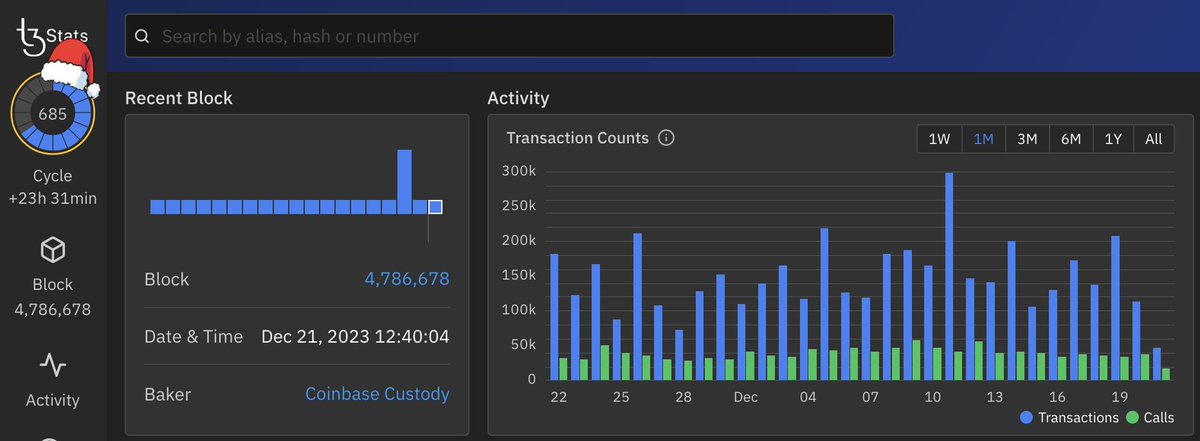Show Transaction Counts info tooltip icon

[x=666, y=138]
